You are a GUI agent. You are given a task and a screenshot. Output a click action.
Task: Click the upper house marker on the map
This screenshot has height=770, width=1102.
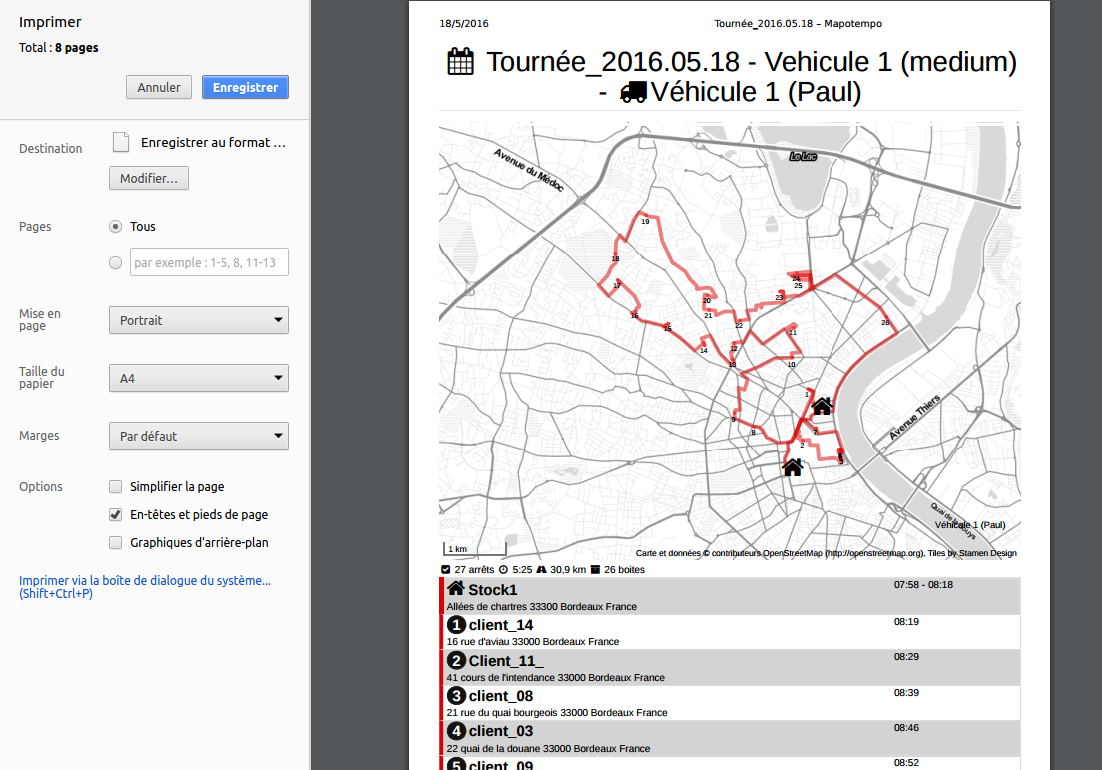tap(822, 406)
